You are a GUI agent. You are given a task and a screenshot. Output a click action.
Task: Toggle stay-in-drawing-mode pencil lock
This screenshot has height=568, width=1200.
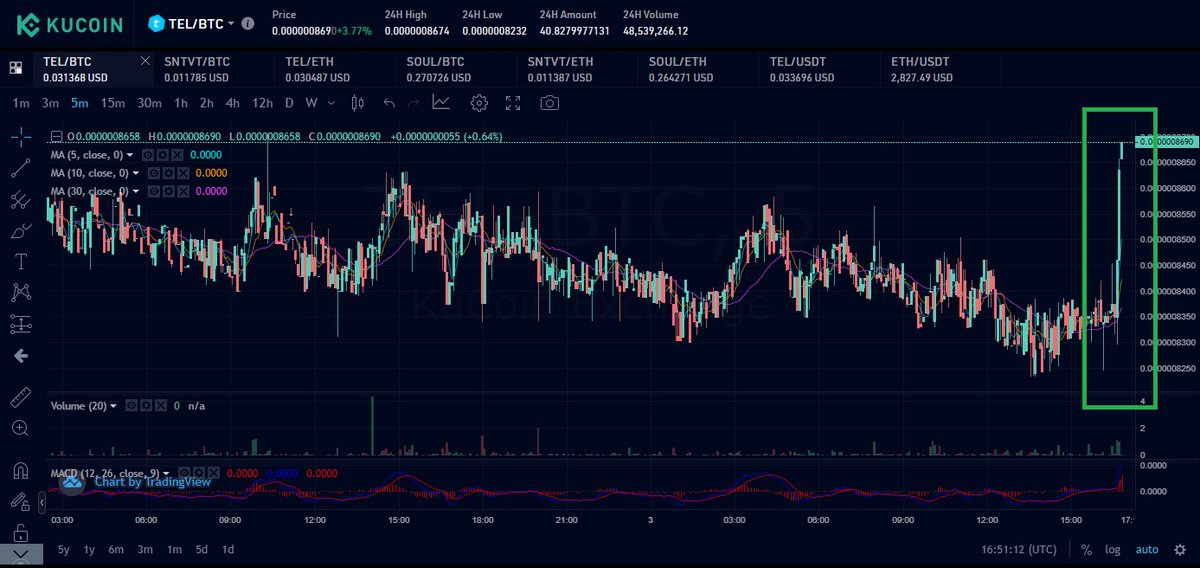[x=20, y=501]
